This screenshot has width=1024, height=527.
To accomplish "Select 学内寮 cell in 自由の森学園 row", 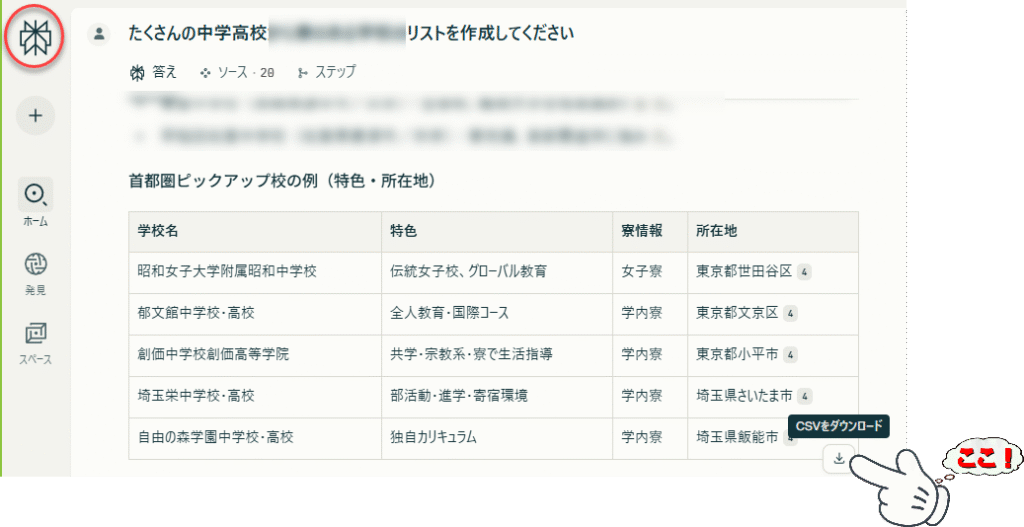I will point(650,438).
